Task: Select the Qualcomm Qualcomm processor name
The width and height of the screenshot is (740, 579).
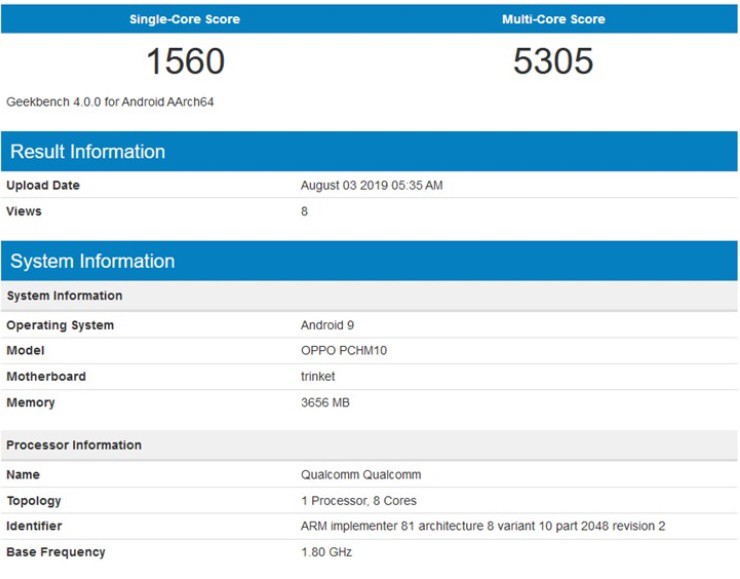Action: [x=361, y=475]
